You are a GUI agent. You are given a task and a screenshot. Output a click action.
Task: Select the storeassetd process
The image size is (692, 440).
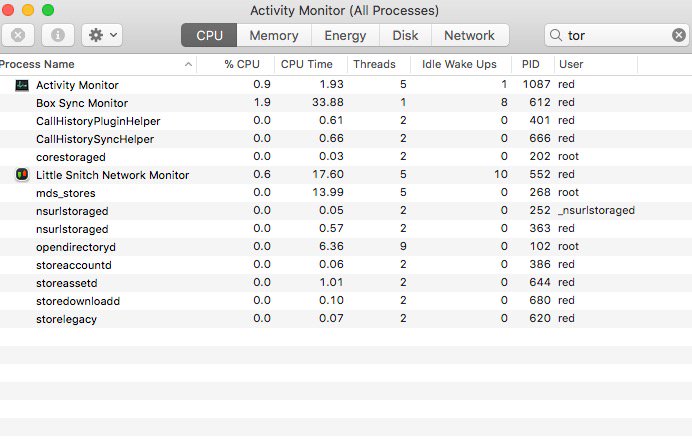click(67, 283)
